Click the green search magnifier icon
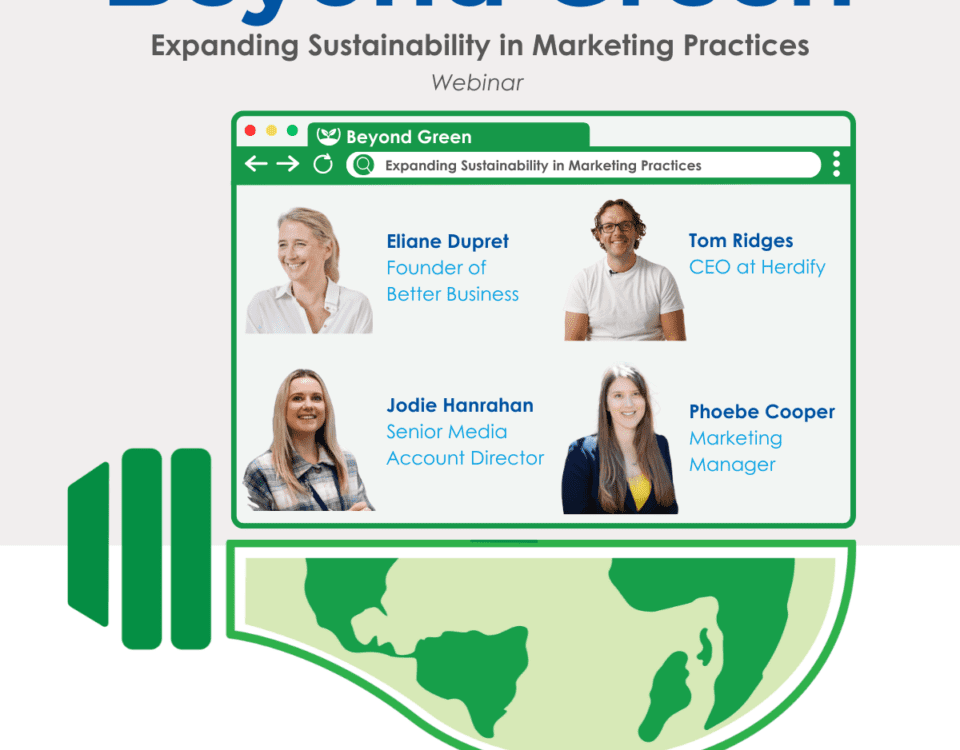 363,165
